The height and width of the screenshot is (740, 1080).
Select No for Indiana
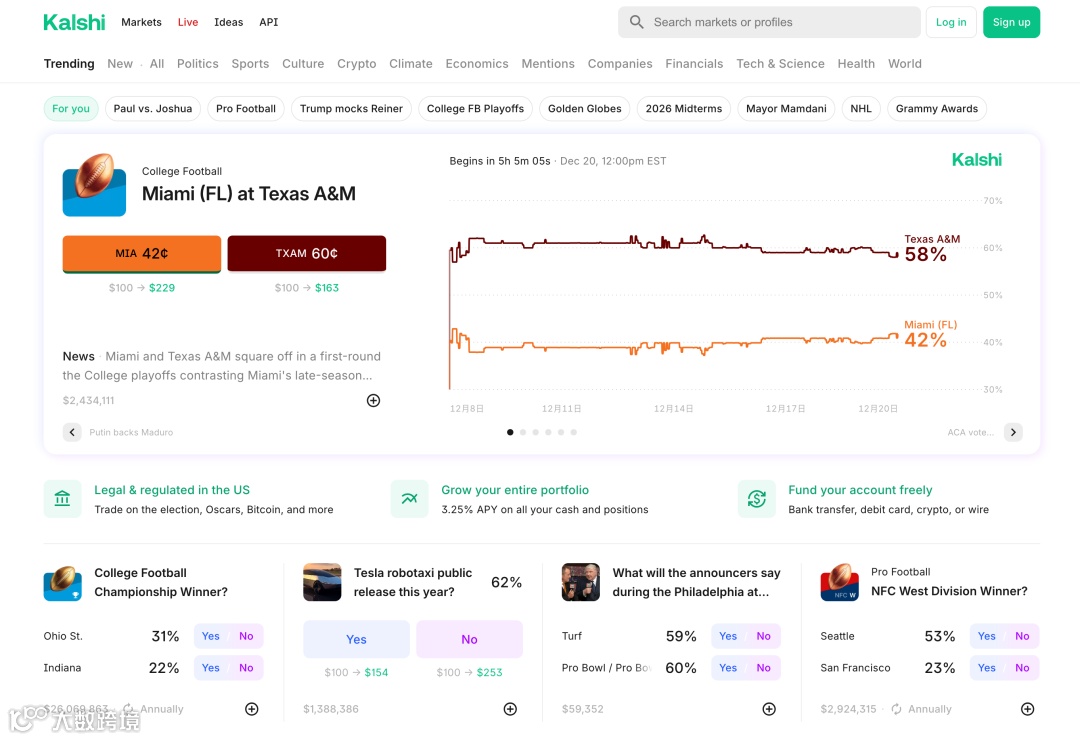246,668
